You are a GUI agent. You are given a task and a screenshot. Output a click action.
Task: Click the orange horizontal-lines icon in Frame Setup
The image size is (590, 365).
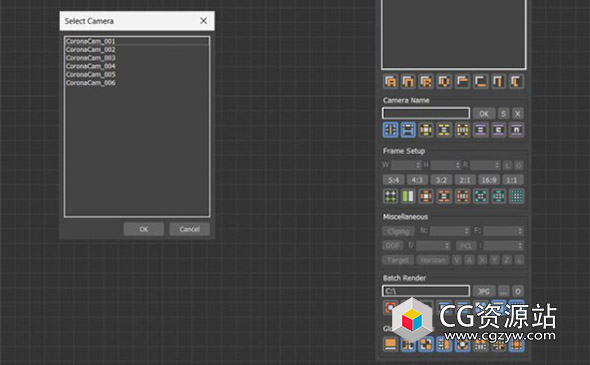[x=444, y=196]
